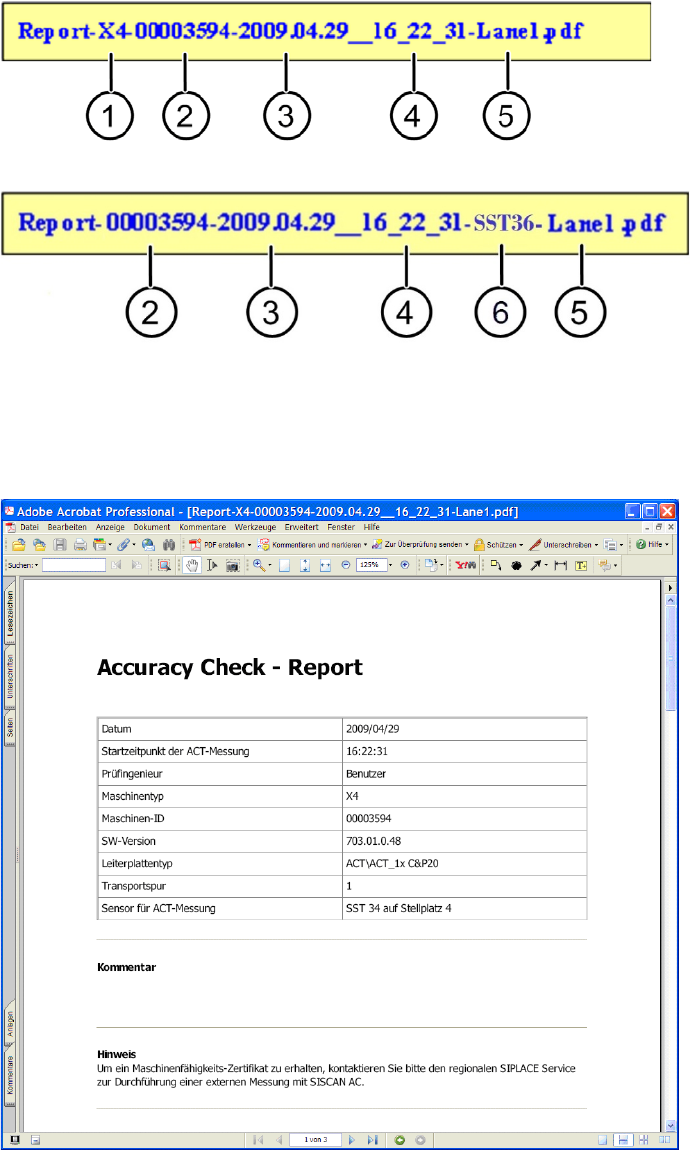Select the cloud annotation tool
The width and height of the screenshot is (690, 1150).
(516, 565)
